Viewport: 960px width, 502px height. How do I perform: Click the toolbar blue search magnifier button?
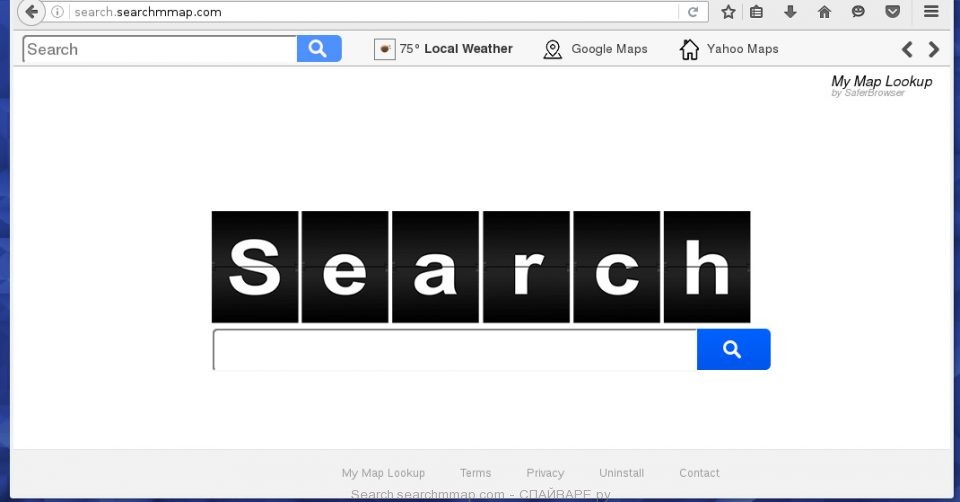(x=319, y=49)
